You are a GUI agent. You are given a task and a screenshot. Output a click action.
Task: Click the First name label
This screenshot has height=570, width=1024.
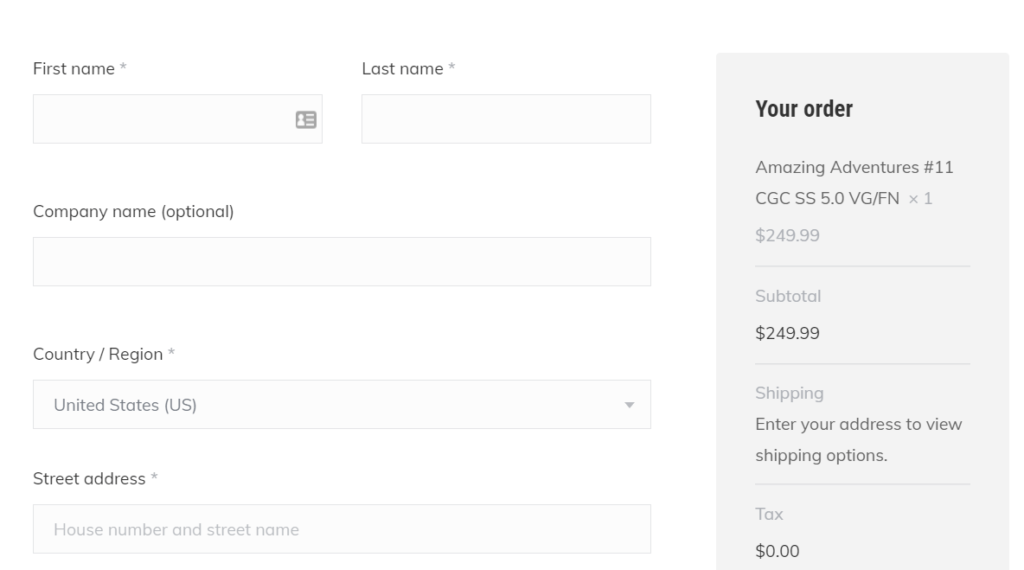[74, 69]
